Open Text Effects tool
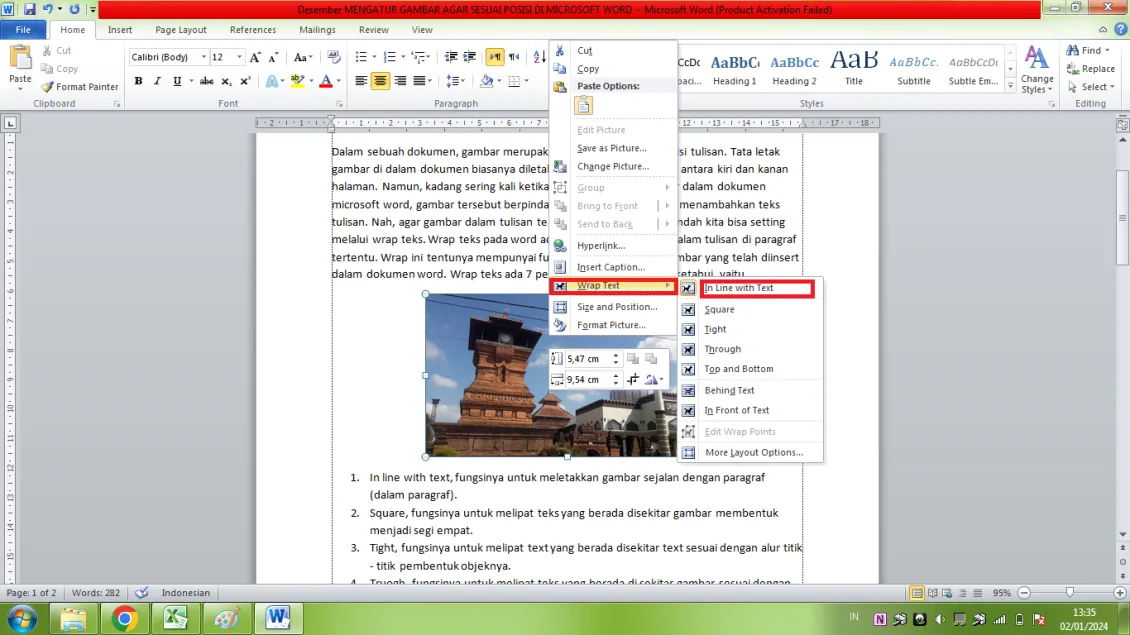This screenshot has height=635, width=1130. coord(272,81)
